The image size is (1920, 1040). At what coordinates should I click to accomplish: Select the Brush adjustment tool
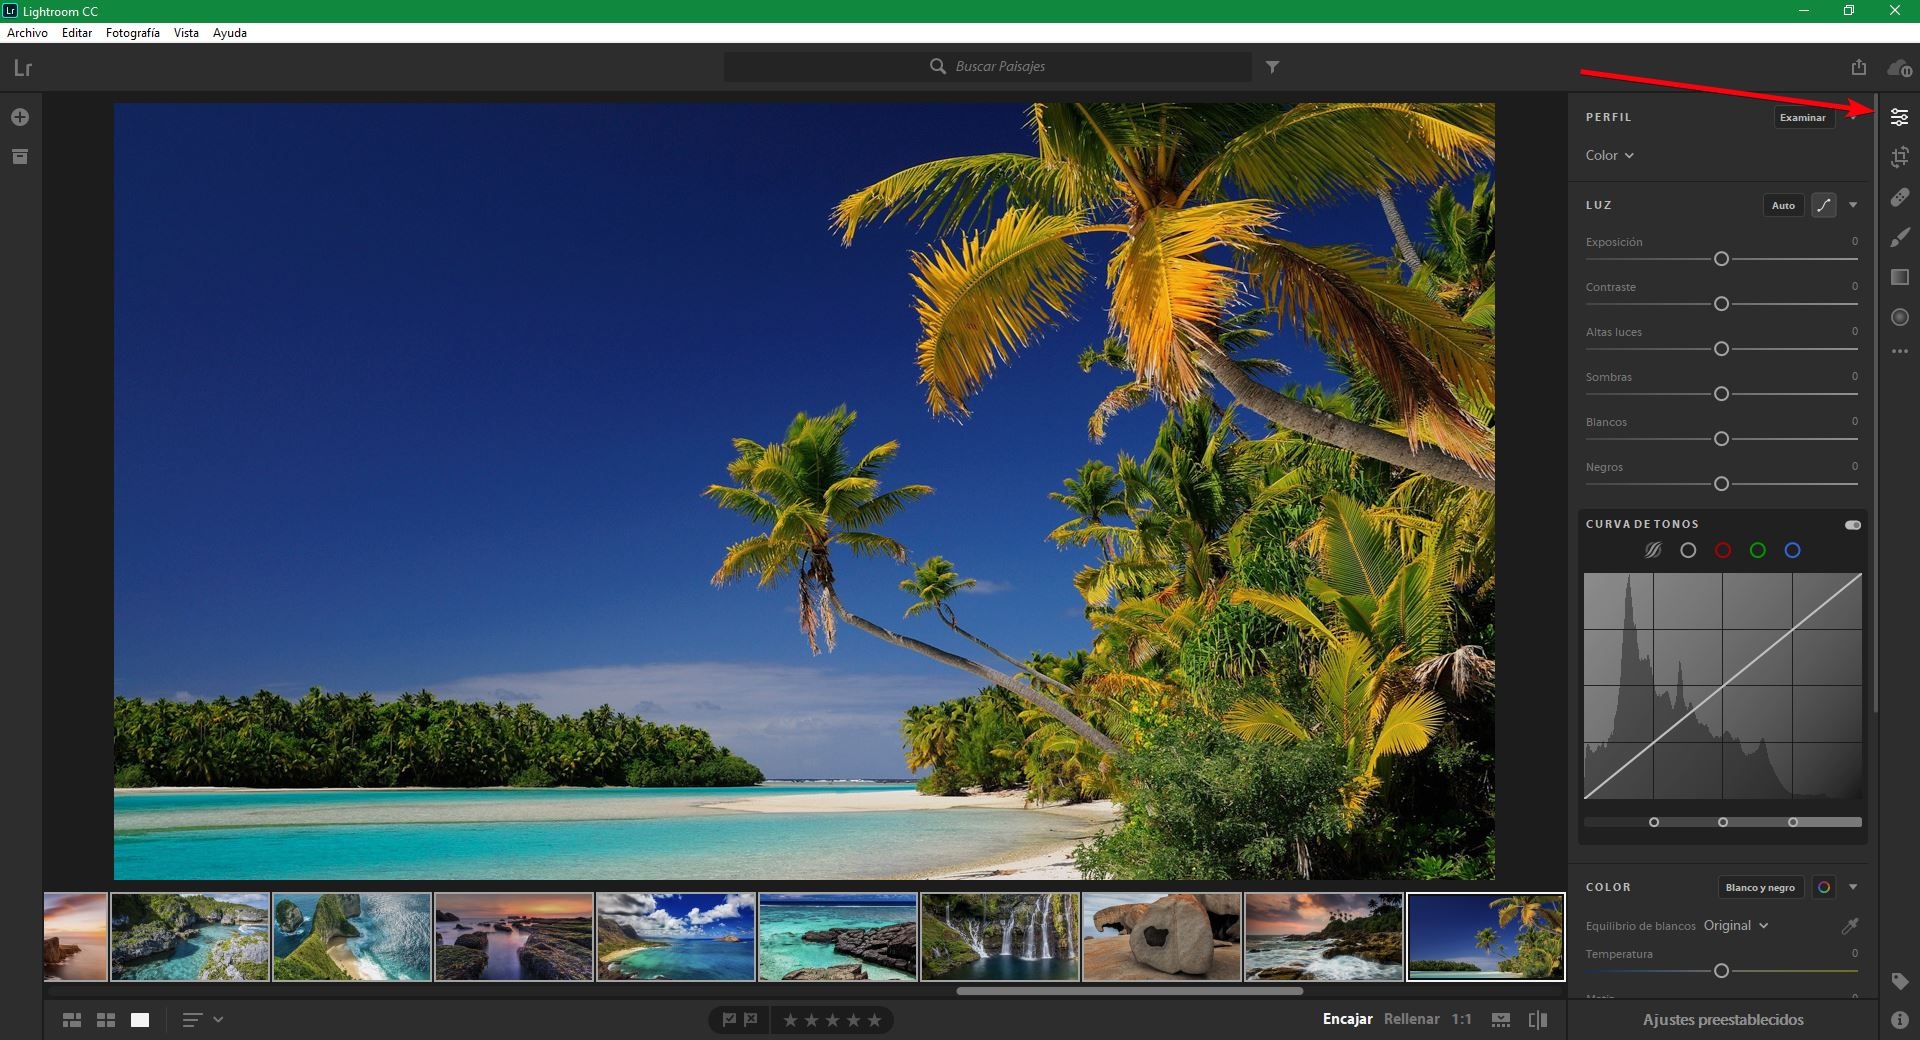[x=1899, y=237]
